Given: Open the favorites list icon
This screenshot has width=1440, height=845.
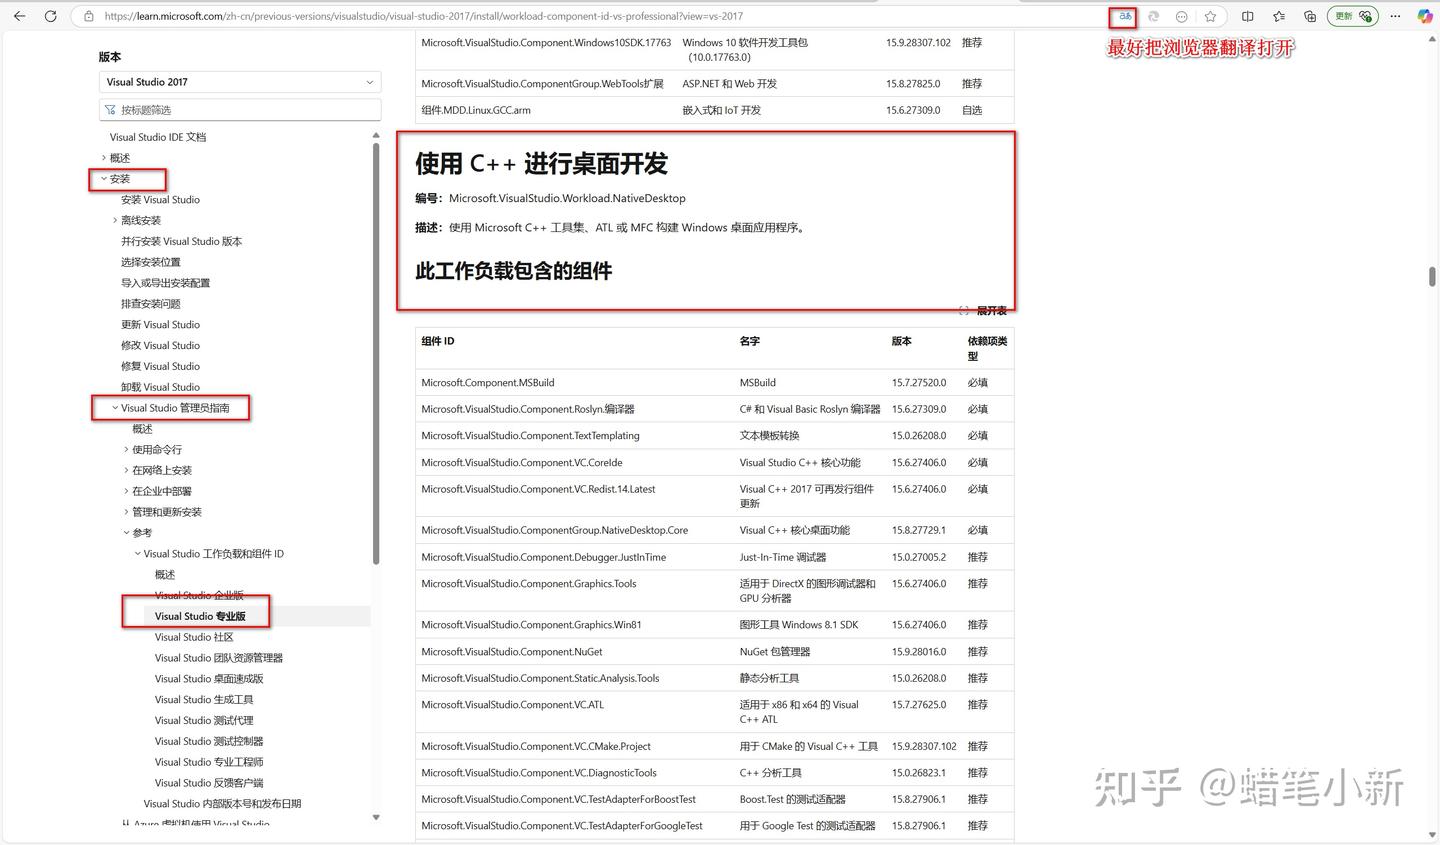Looking at the screenshot, I should point(1277,16).
